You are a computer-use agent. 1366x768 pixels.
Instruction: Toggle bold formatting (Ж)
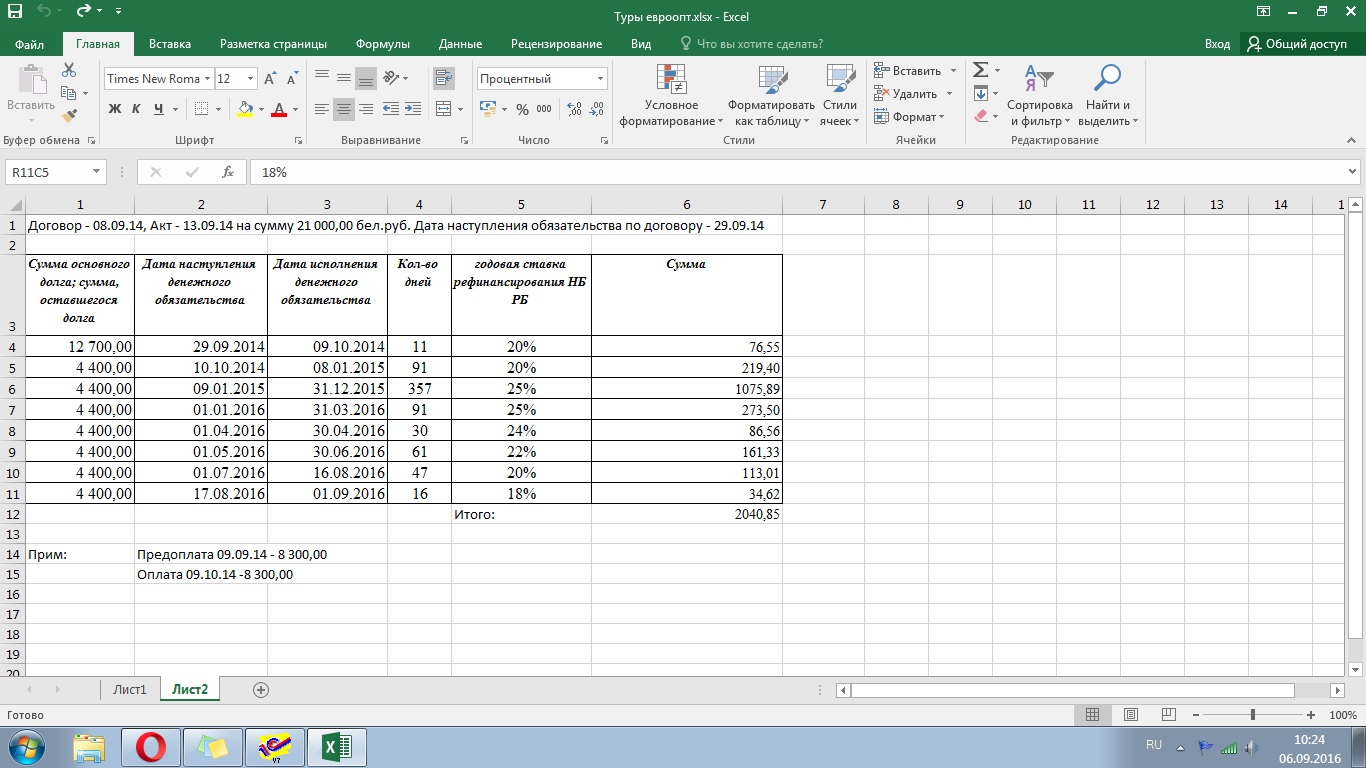pyautogui.click(x=115, y=109)
